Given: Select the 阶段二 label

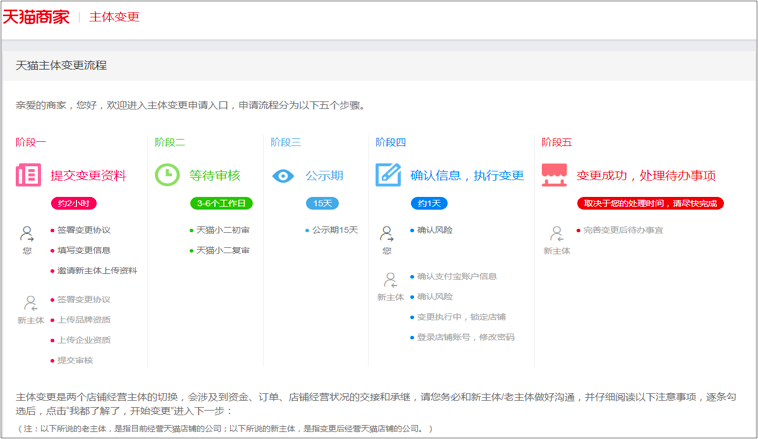Looking at the screenshot, I should click(x=170, y=142).
